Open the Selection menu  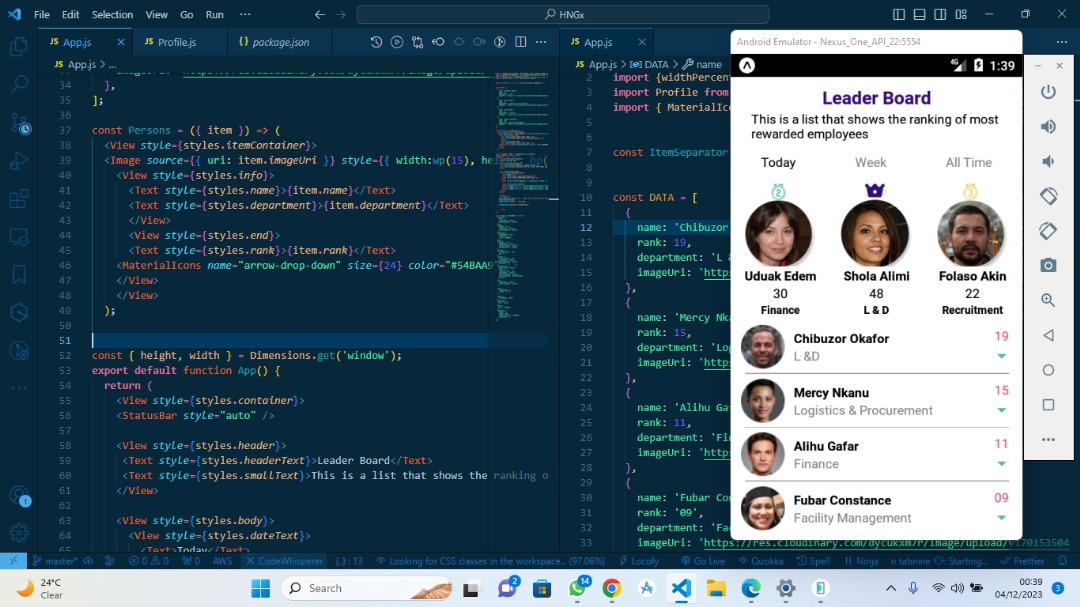[x=112, y=14]
